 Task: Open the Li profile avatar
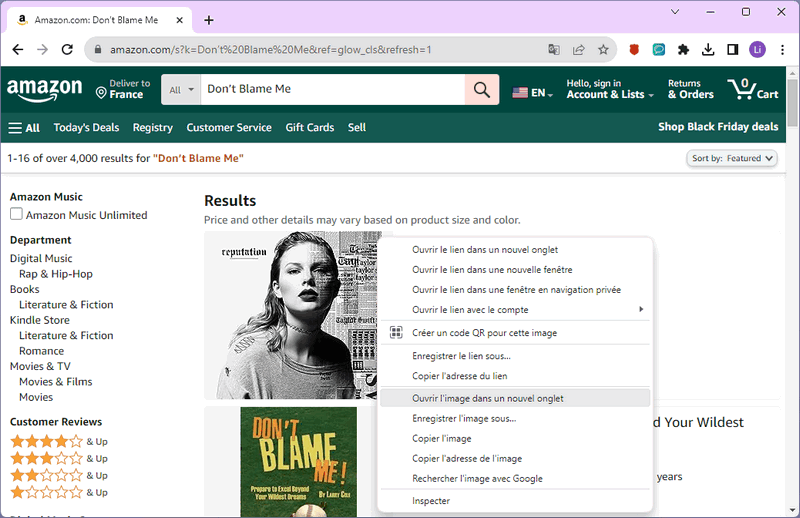[757, 50]
